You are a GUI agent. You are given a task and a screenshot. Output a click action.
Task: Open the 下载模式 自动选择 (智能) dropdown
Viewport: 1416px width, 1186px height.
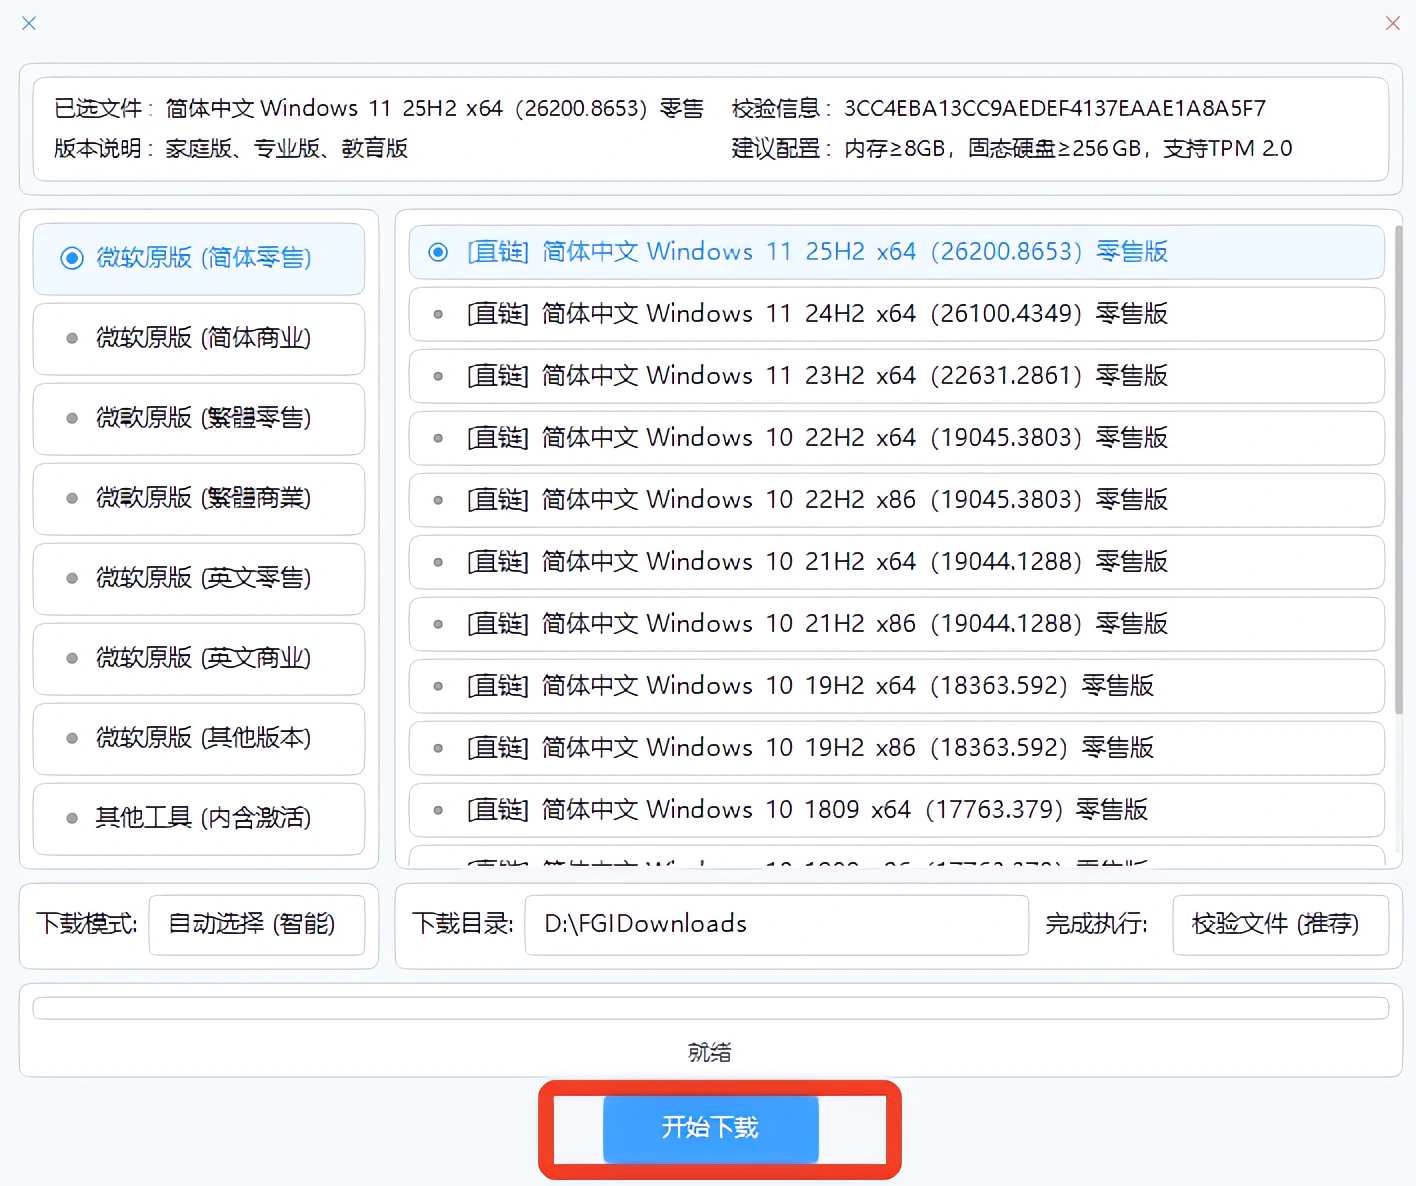[x=257, y=925]
